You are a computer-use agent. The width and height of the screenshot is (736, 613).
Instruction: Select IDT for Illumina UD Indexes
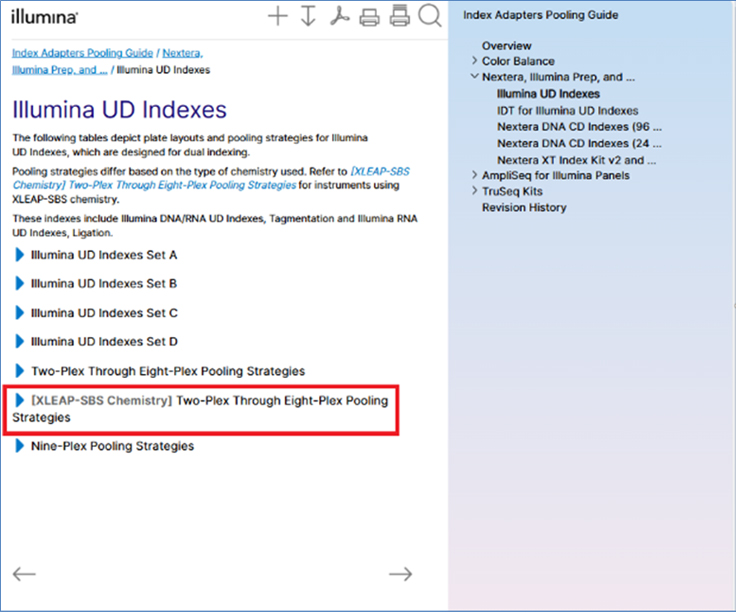point(567,111)
